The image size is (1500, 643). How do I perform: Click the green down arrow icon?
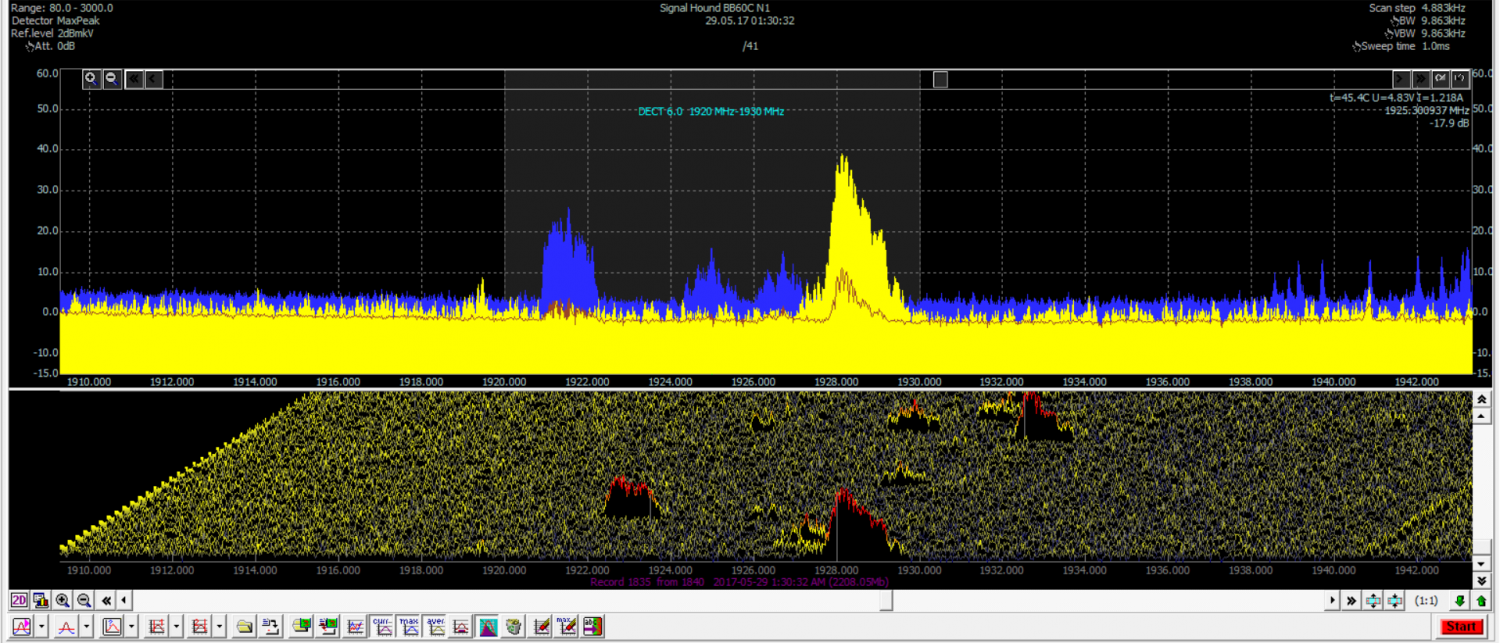tap(1461, 600)
